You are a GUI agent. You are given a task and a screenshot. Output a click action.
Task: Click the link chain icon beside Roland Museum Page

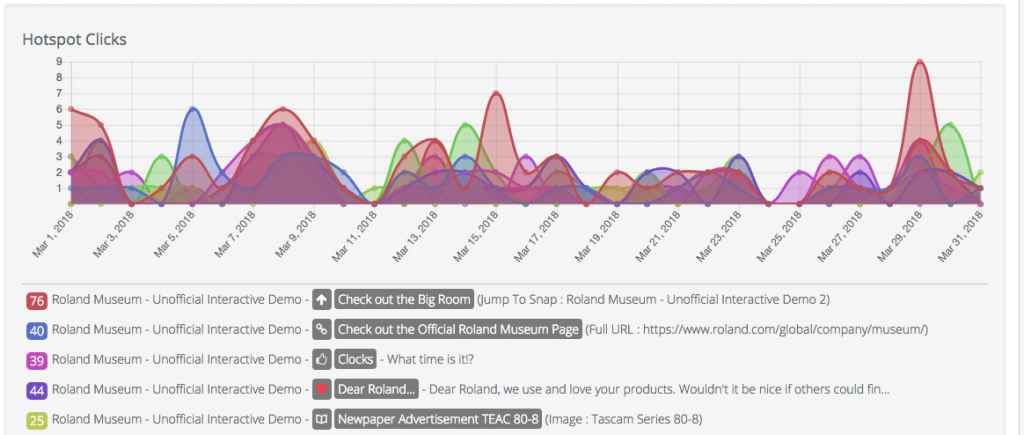coord(321,329)
